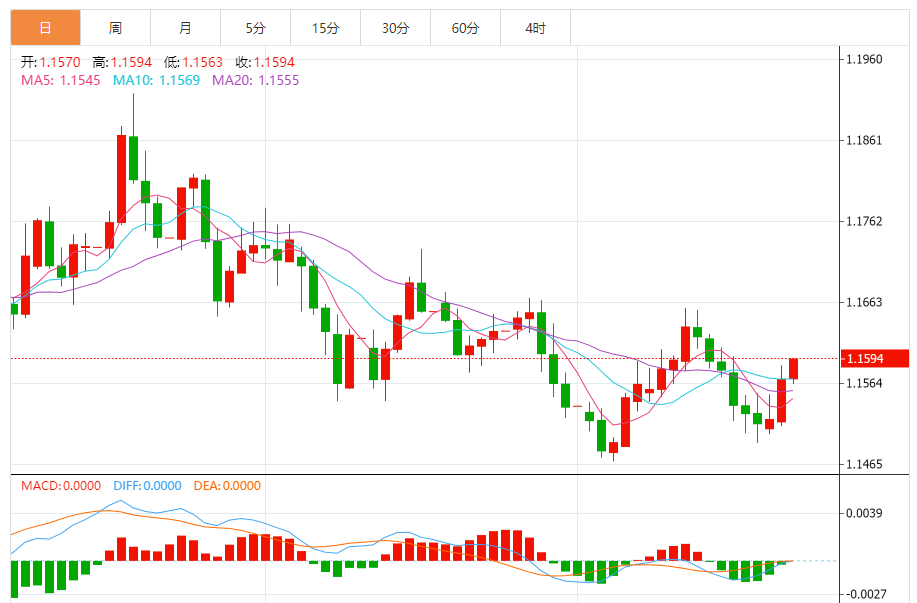Click the MA5: 1.1545 indicator label
Screen dimensions: 917x603
click(61, 80)
